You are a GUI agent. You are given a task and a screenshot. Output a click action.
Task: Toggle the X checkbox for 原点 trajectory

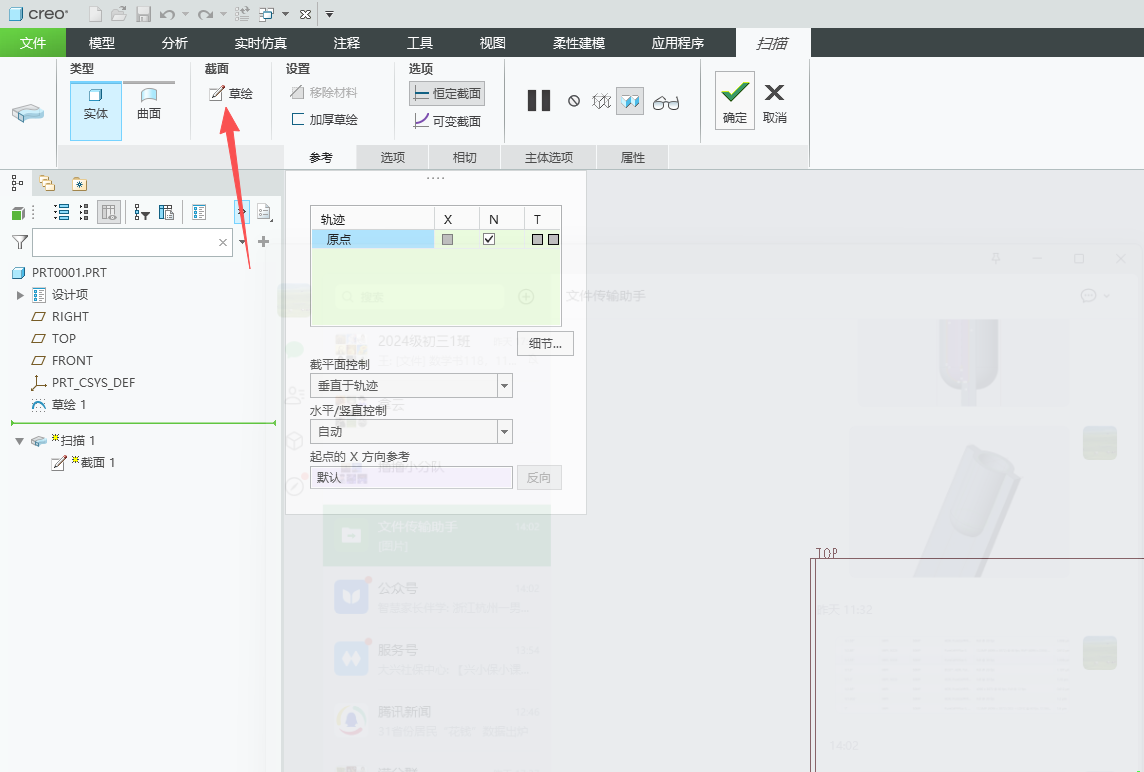447,239
